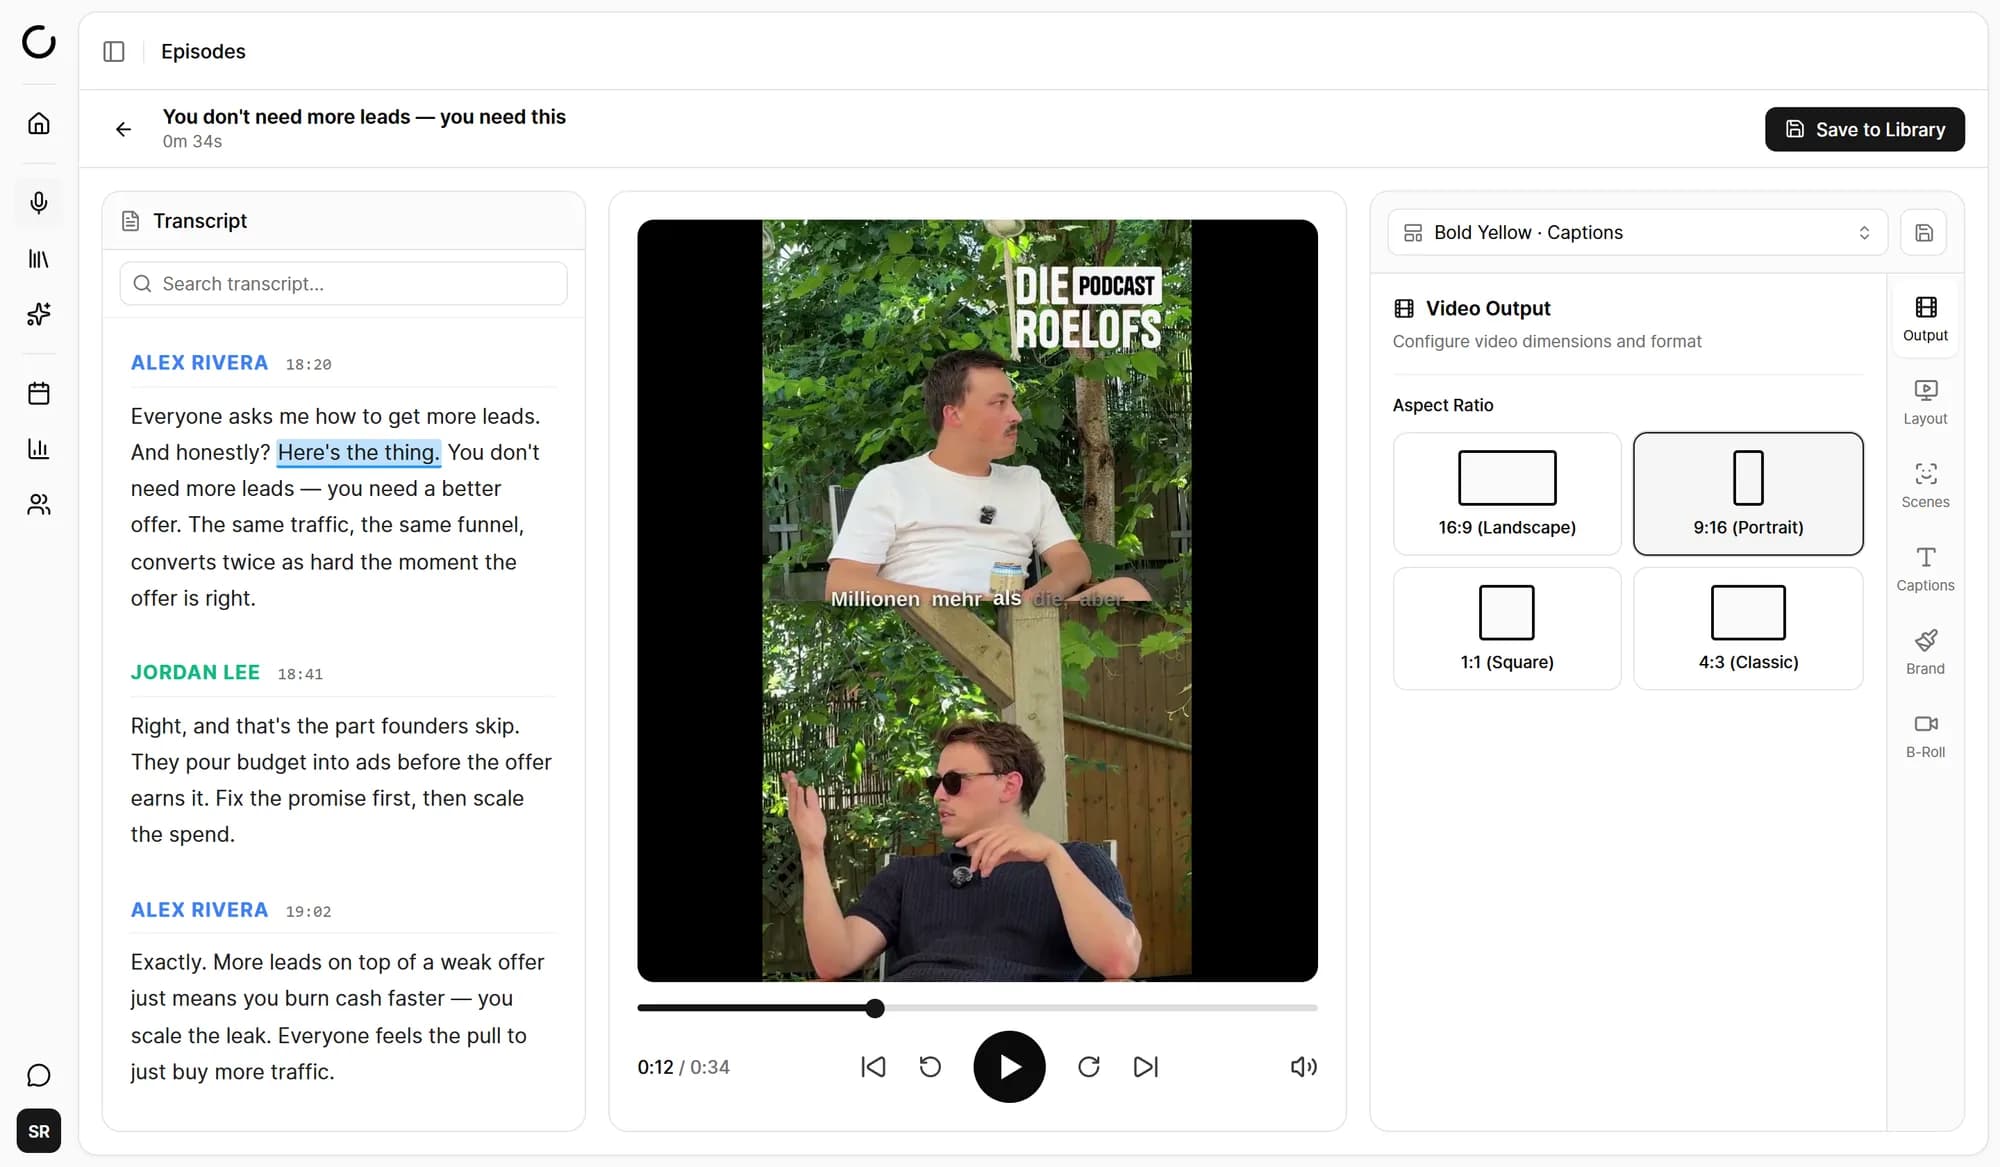This screenshot has height=1167, width=2000.
Task: Switch to the Layout tab
Action: point(1925,402)
